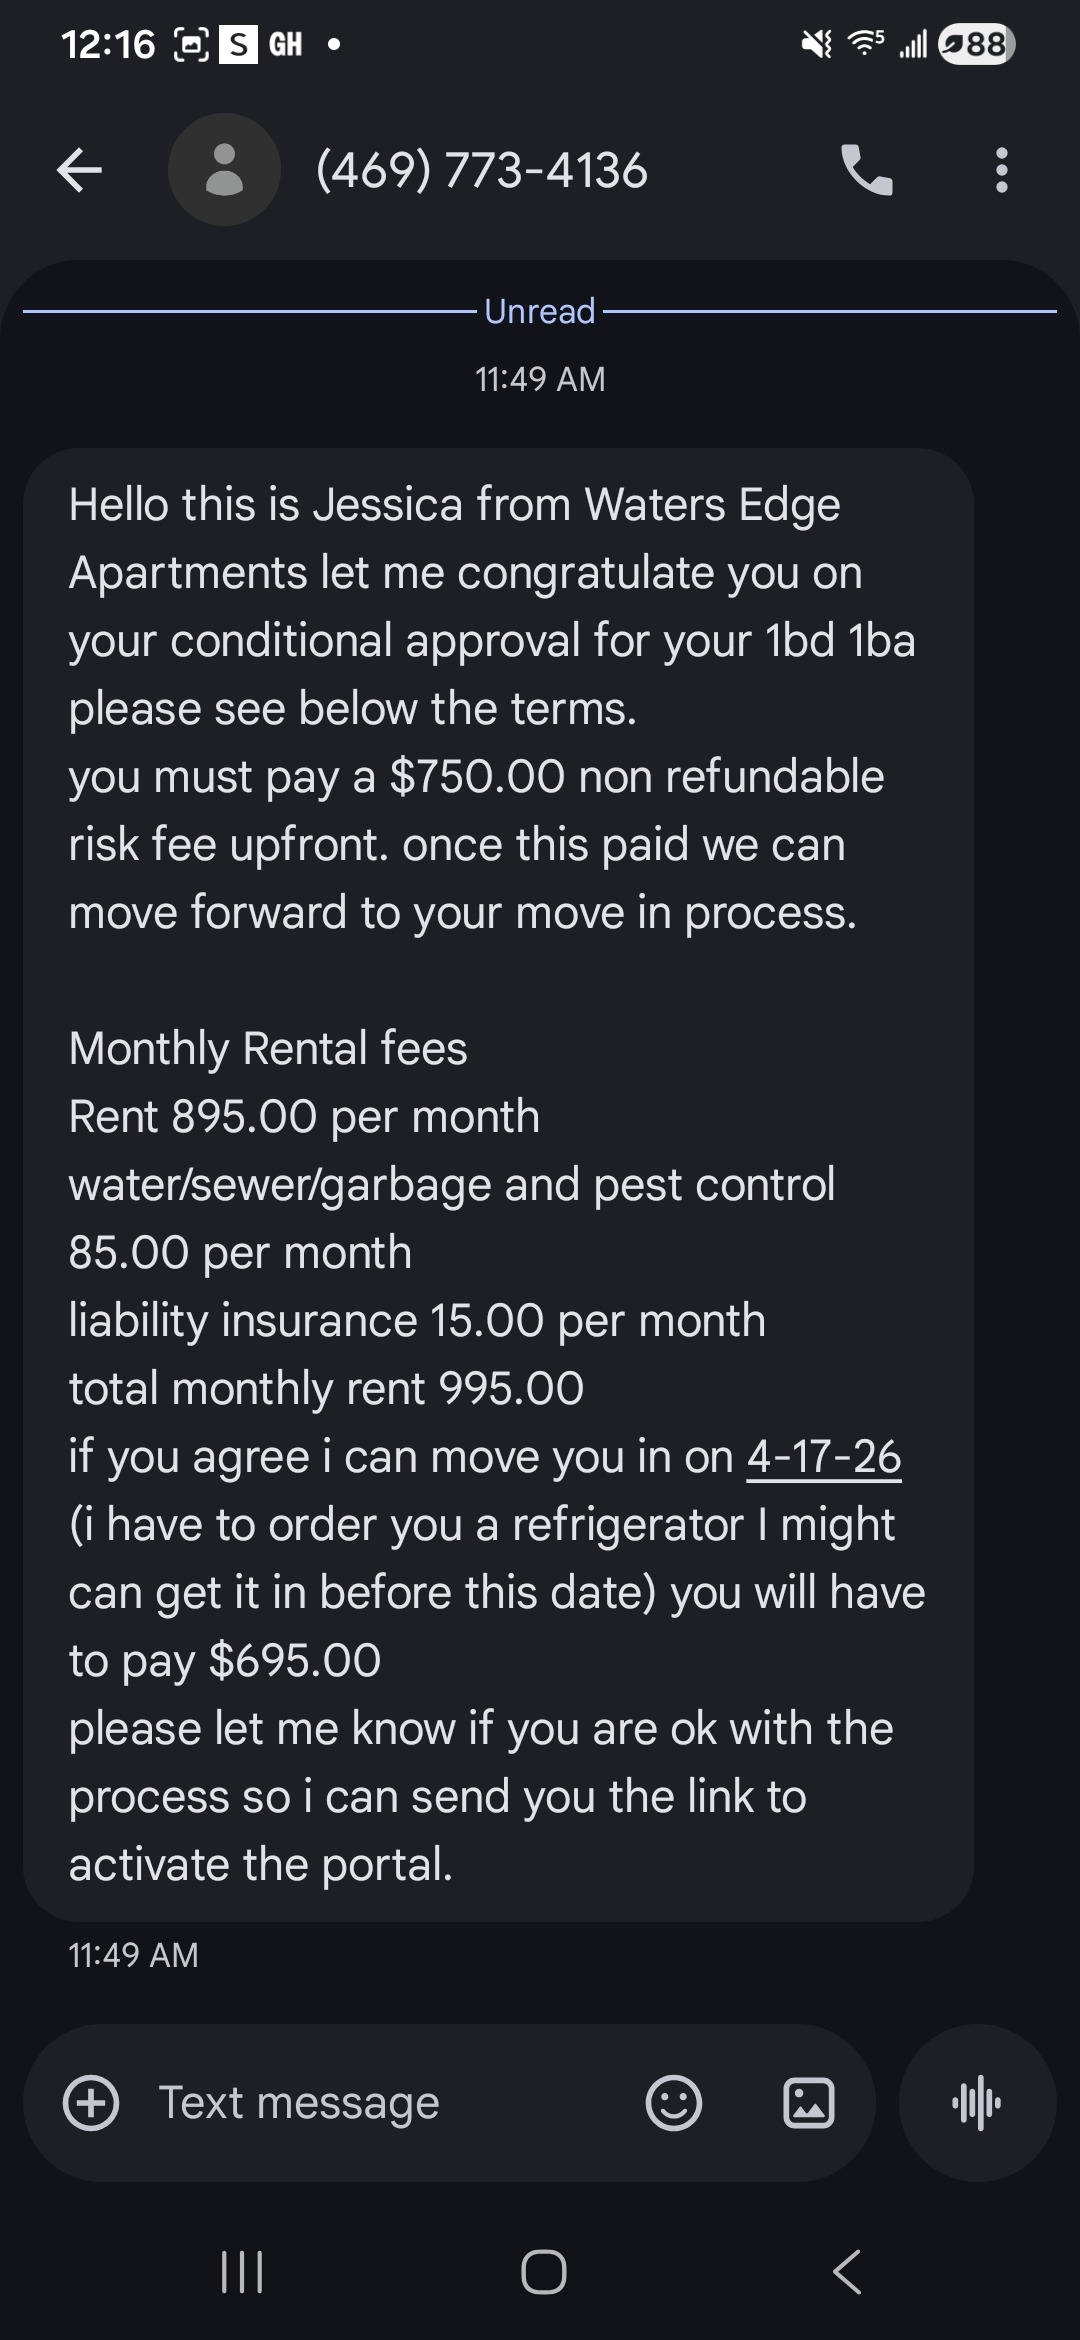Tap the battery indicator in status bar
The image size is (1080, 2340).
(977, 44)
